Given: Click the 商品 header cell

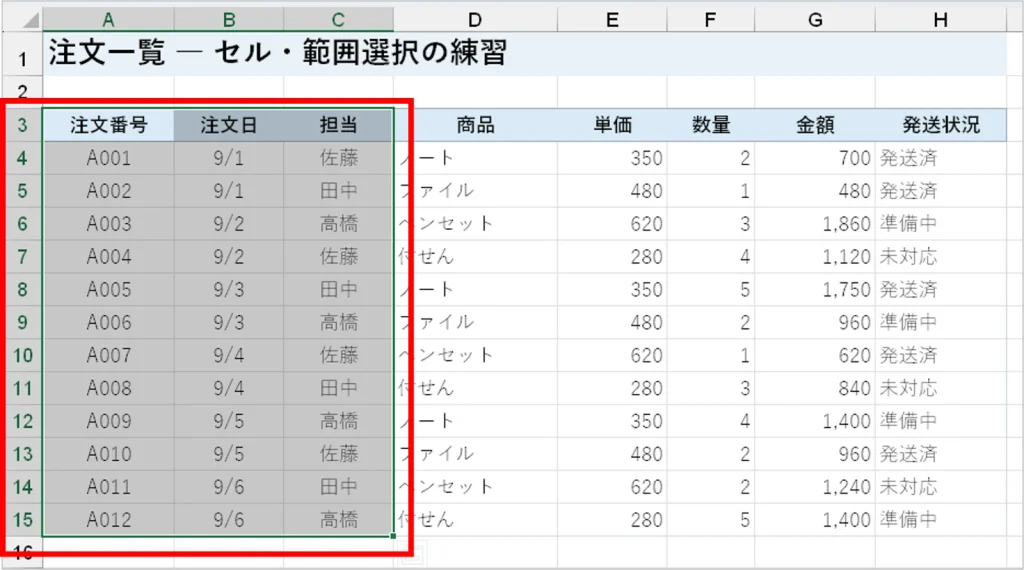Looking at the screenshot, I should pyautogui.click(x=475, y=125).
